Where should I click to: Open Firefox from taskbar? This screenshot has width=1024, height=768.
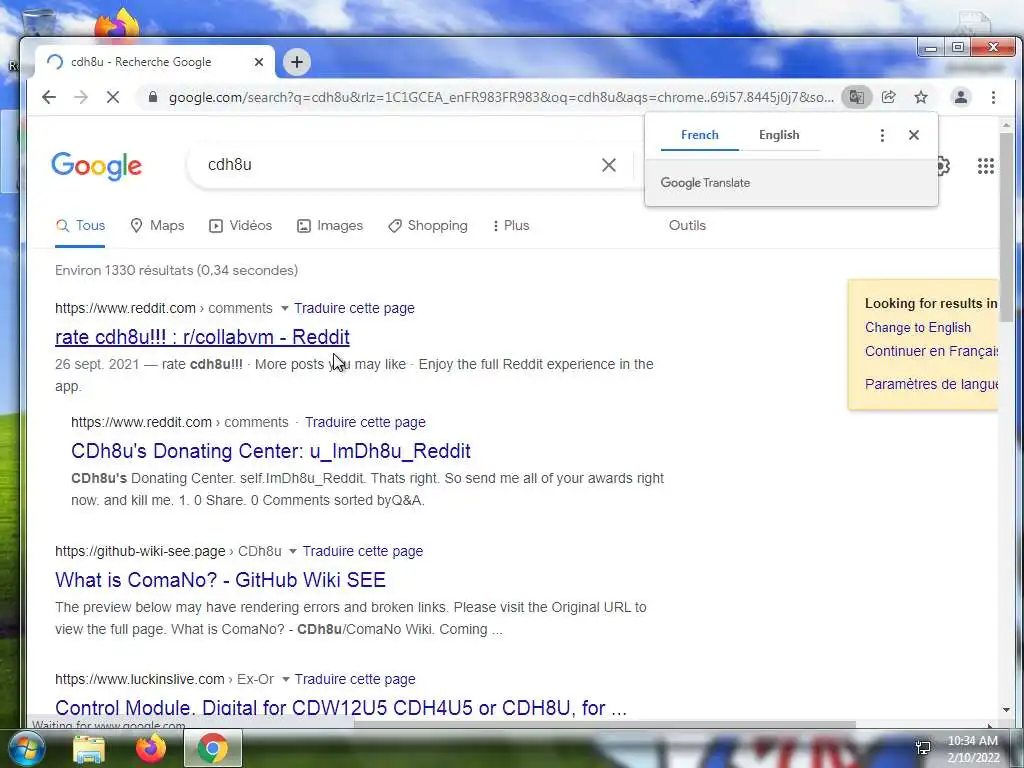pyautogui.click(x=151, y=748)
